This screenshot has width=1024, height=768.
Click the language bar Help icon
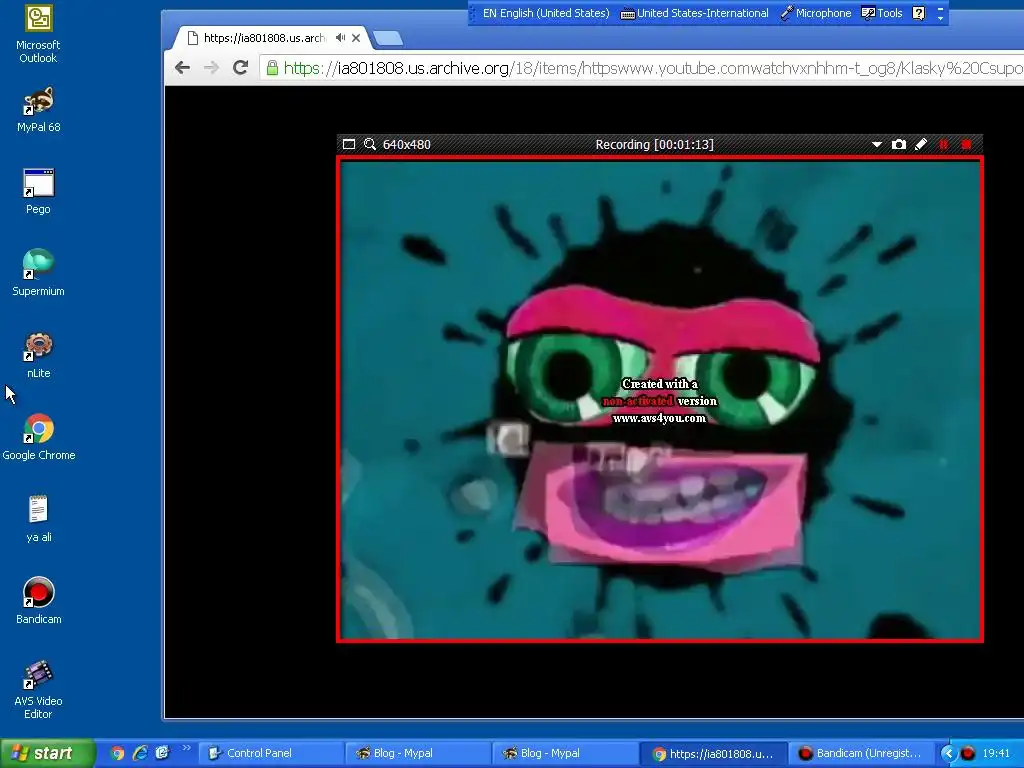pos(918,13)
